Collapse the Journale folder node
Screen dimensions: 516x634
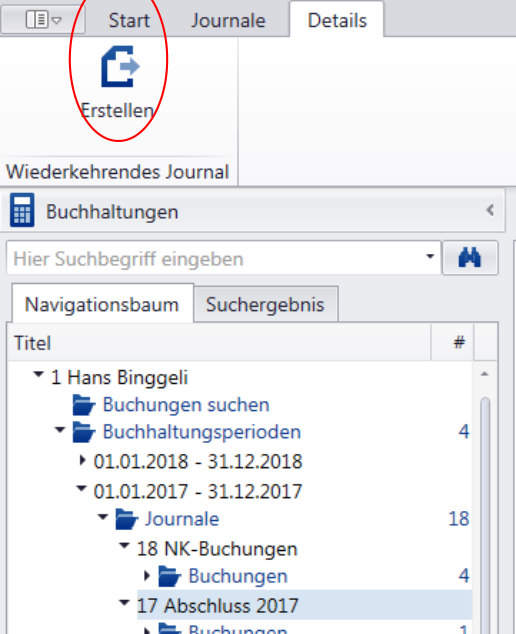[103, 517]
